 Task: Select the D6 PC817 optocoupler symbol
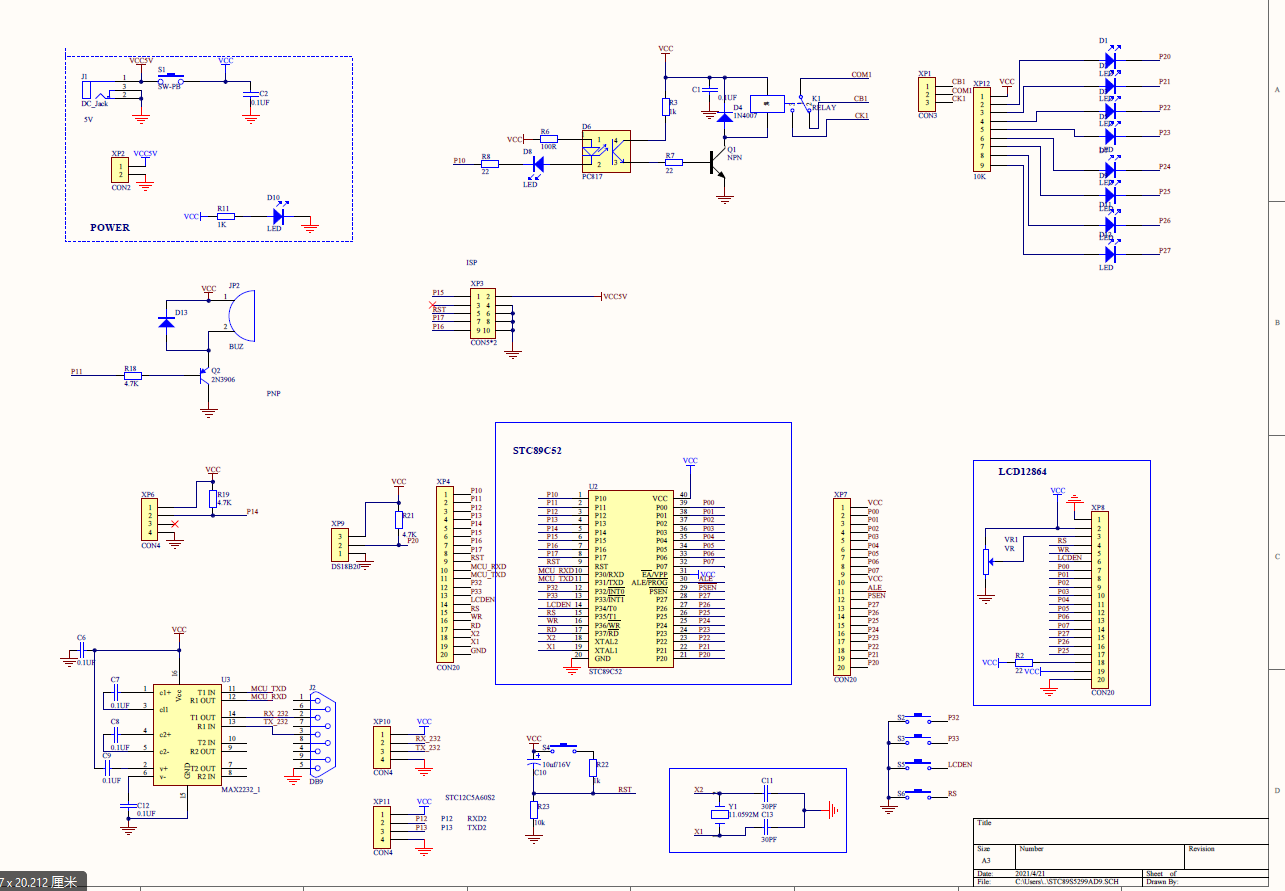tap(606, 152)
